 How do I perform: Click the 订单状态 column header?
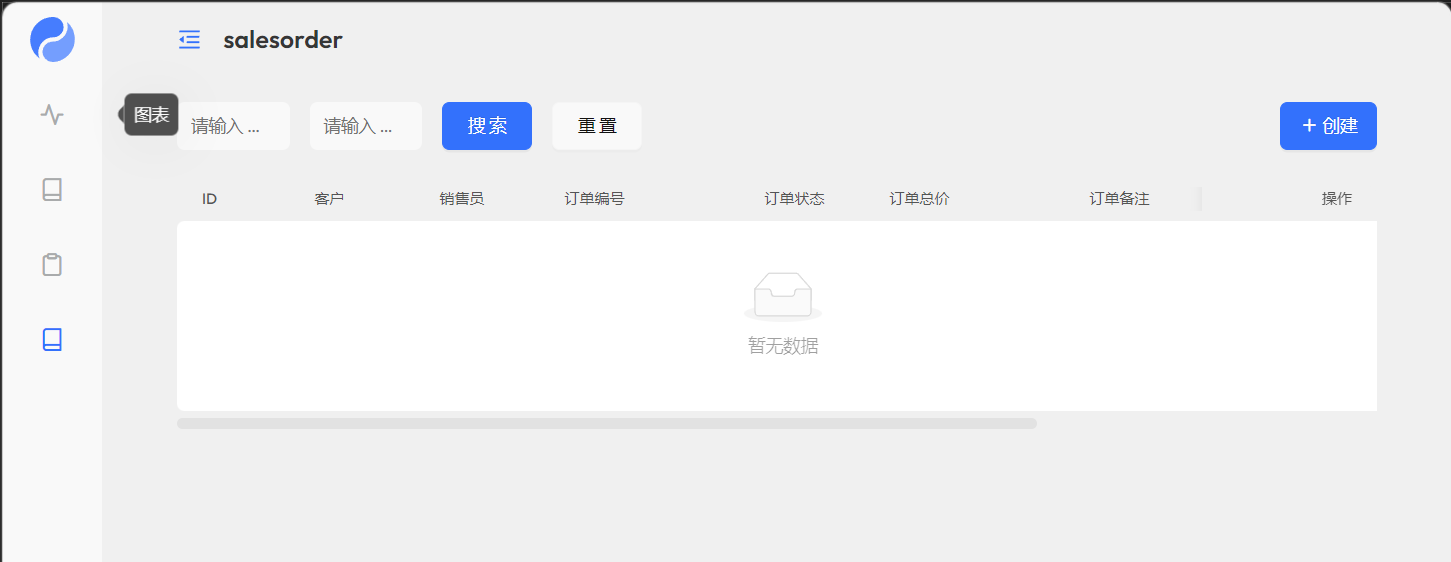(794, 199)
